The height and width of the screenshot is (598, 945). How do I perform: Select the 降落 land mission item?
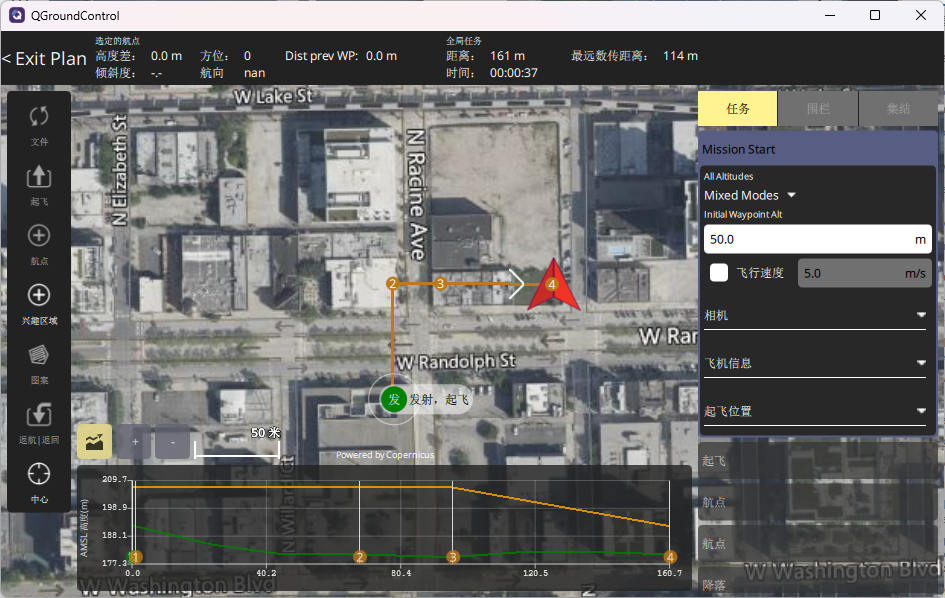coord(817,584)
